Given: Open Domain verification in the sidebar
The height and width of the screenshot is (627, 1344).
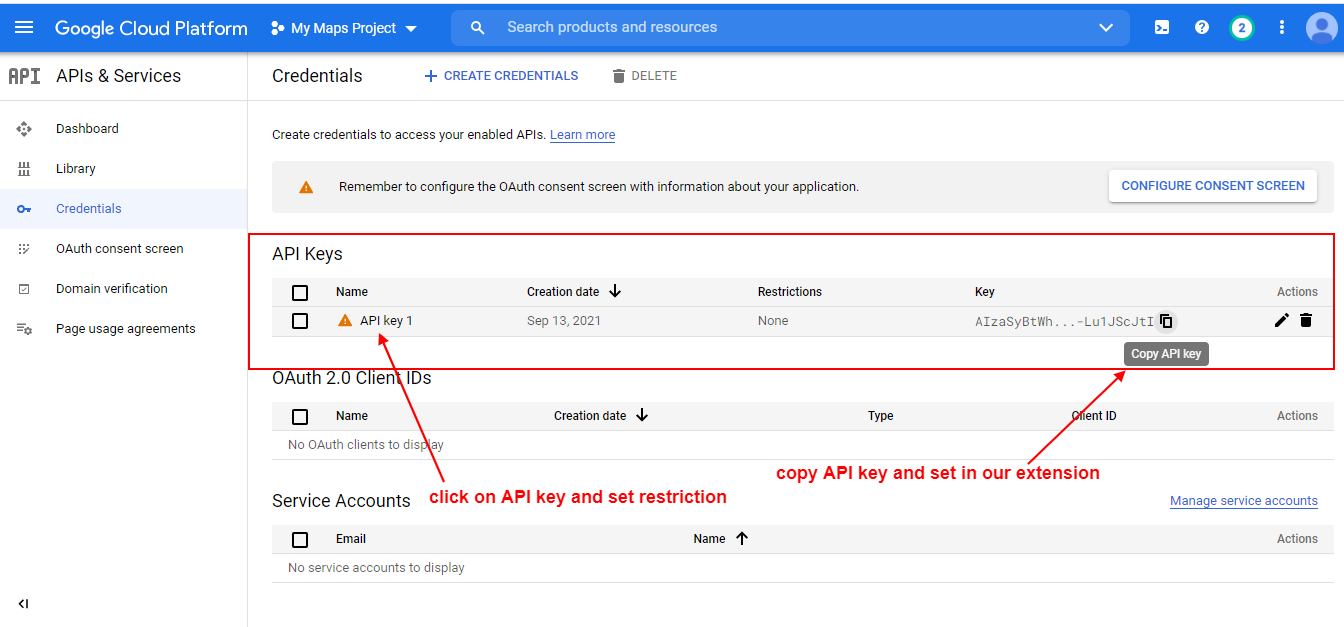Looking at the screenshot, I should pyautogui.click(x=112, y=289).
